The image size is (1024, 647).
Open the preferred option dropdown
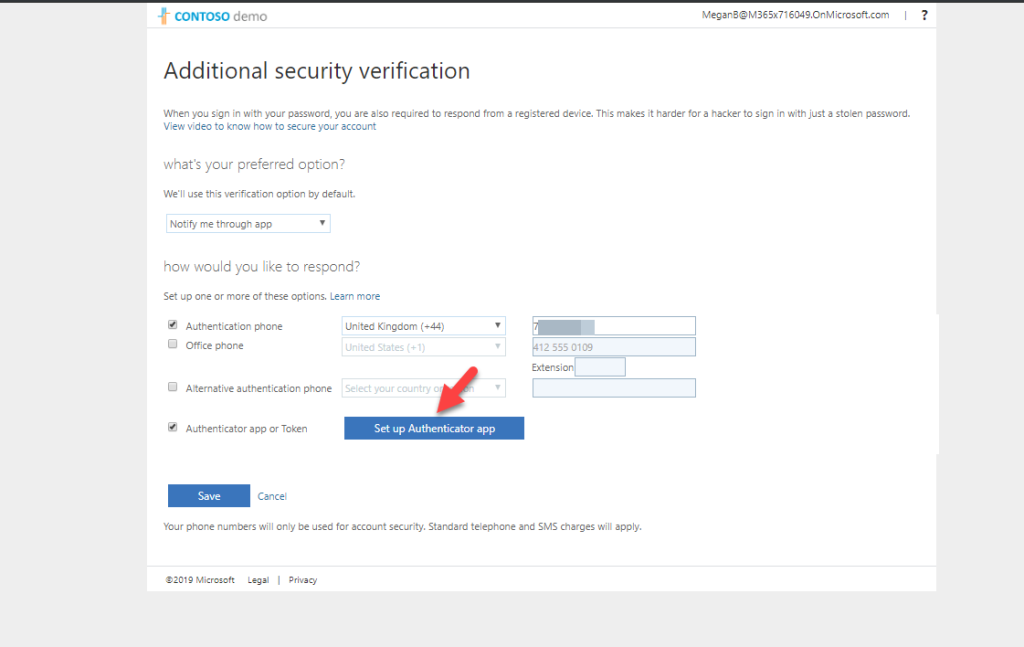point(247,223)
